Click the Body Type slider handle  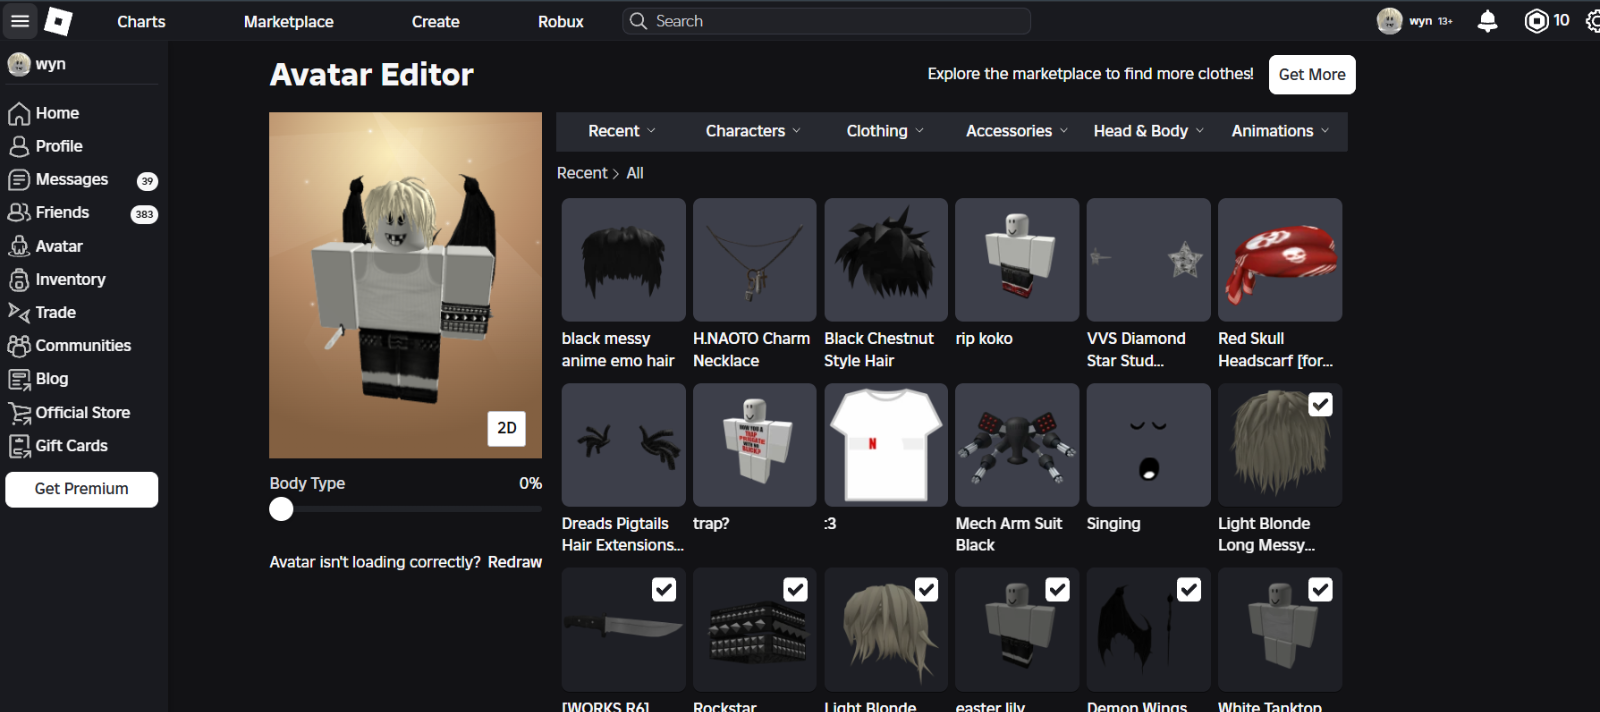click(x=281, y=509)
